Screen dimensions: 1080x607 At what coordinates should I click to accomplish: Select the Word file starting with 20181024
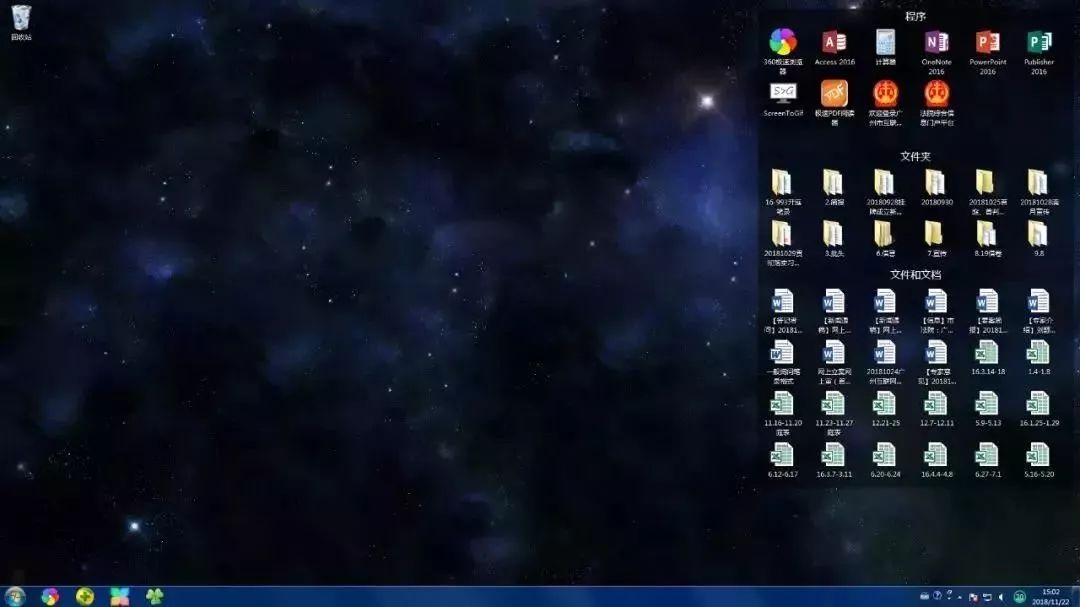pyautogui.click(x=885, y=353)
